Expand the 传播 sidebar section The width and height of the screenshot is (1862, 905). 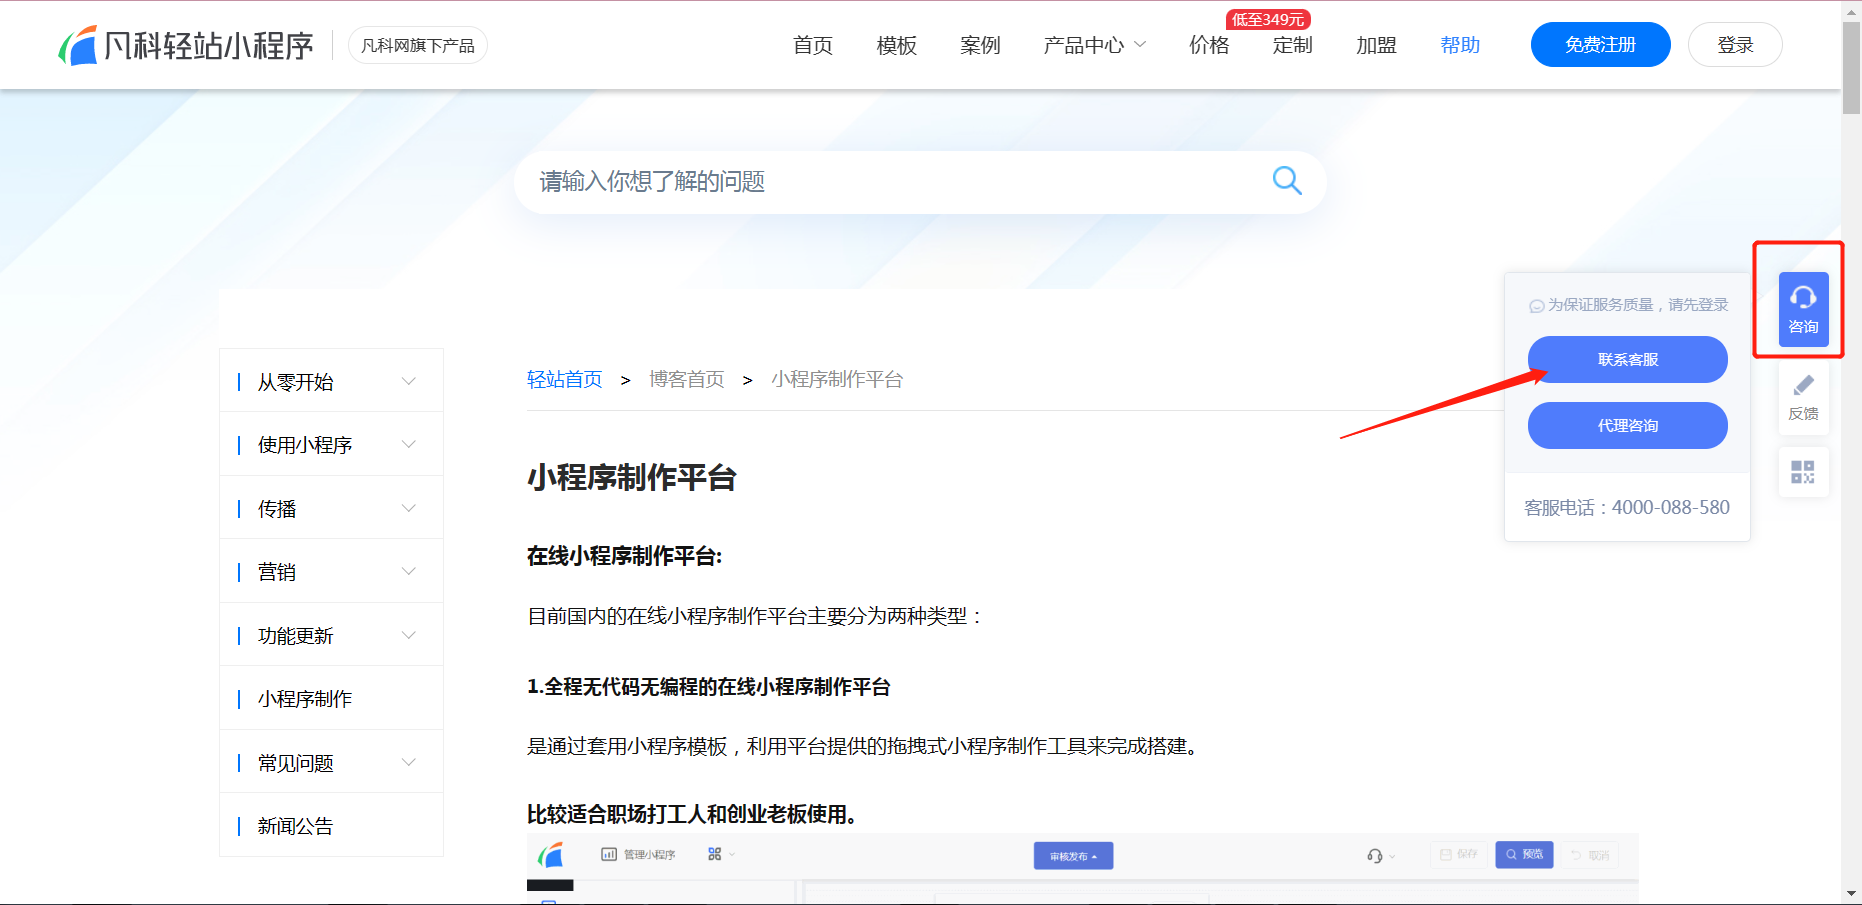(331, 508)
